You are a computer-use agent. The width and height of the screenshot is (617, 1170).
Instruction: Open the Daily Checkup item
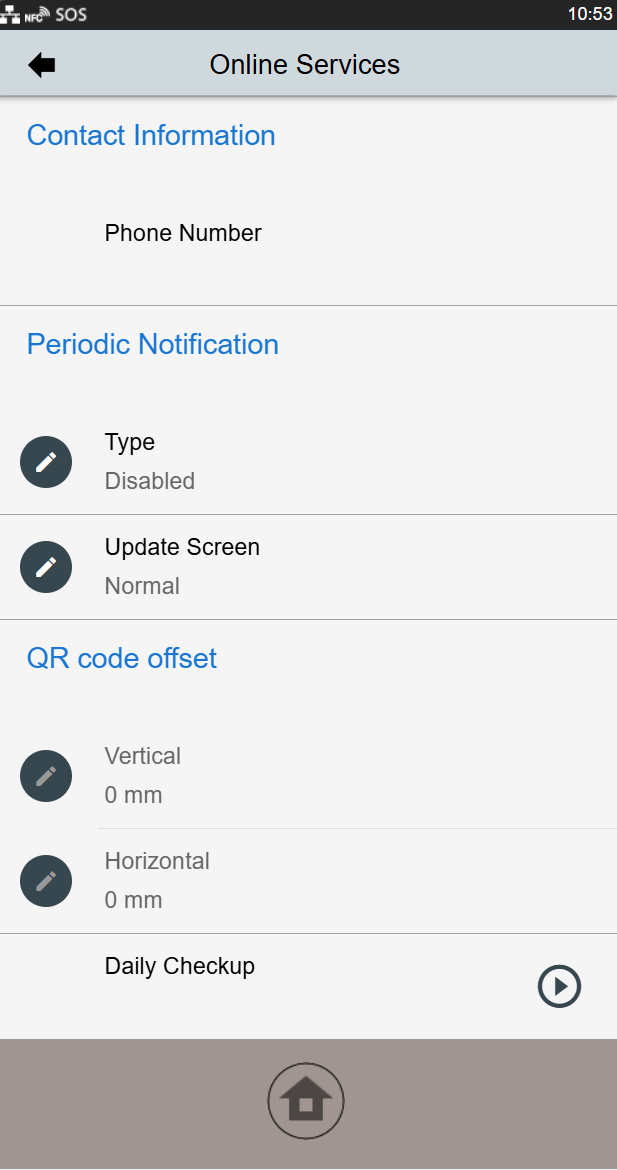click(180, 966)
